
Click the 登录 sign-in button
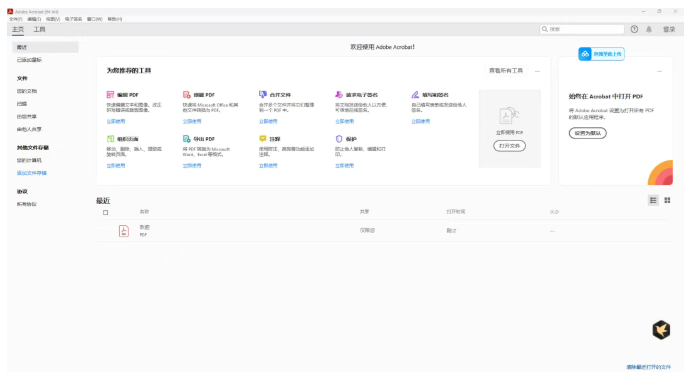pos(669,29)
